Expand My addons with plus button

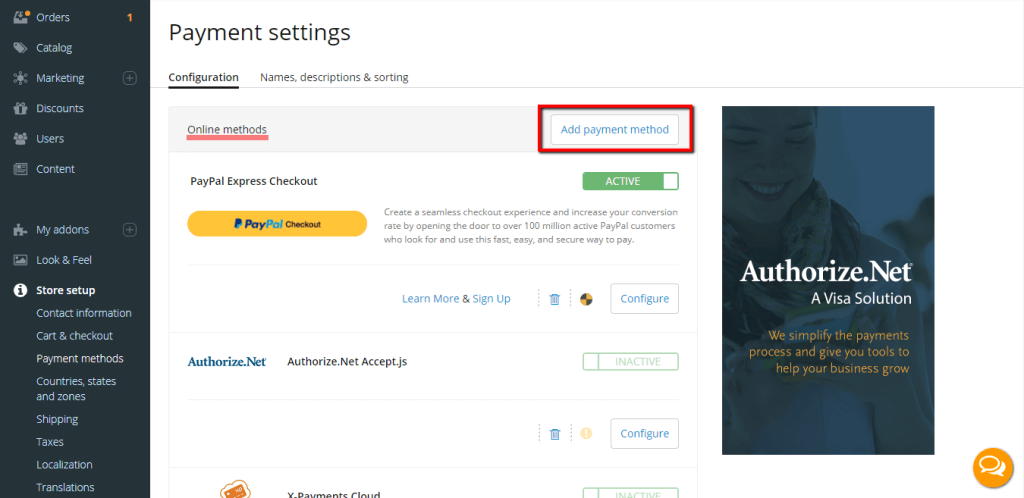[130, 230]
